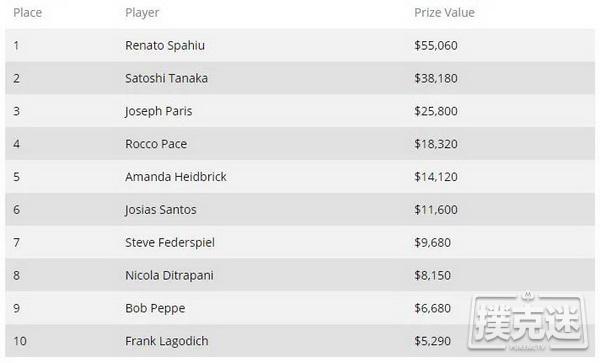600x363 pixels.
Task: Select the $25,800 prize amount
Action: tap(436, 112)
